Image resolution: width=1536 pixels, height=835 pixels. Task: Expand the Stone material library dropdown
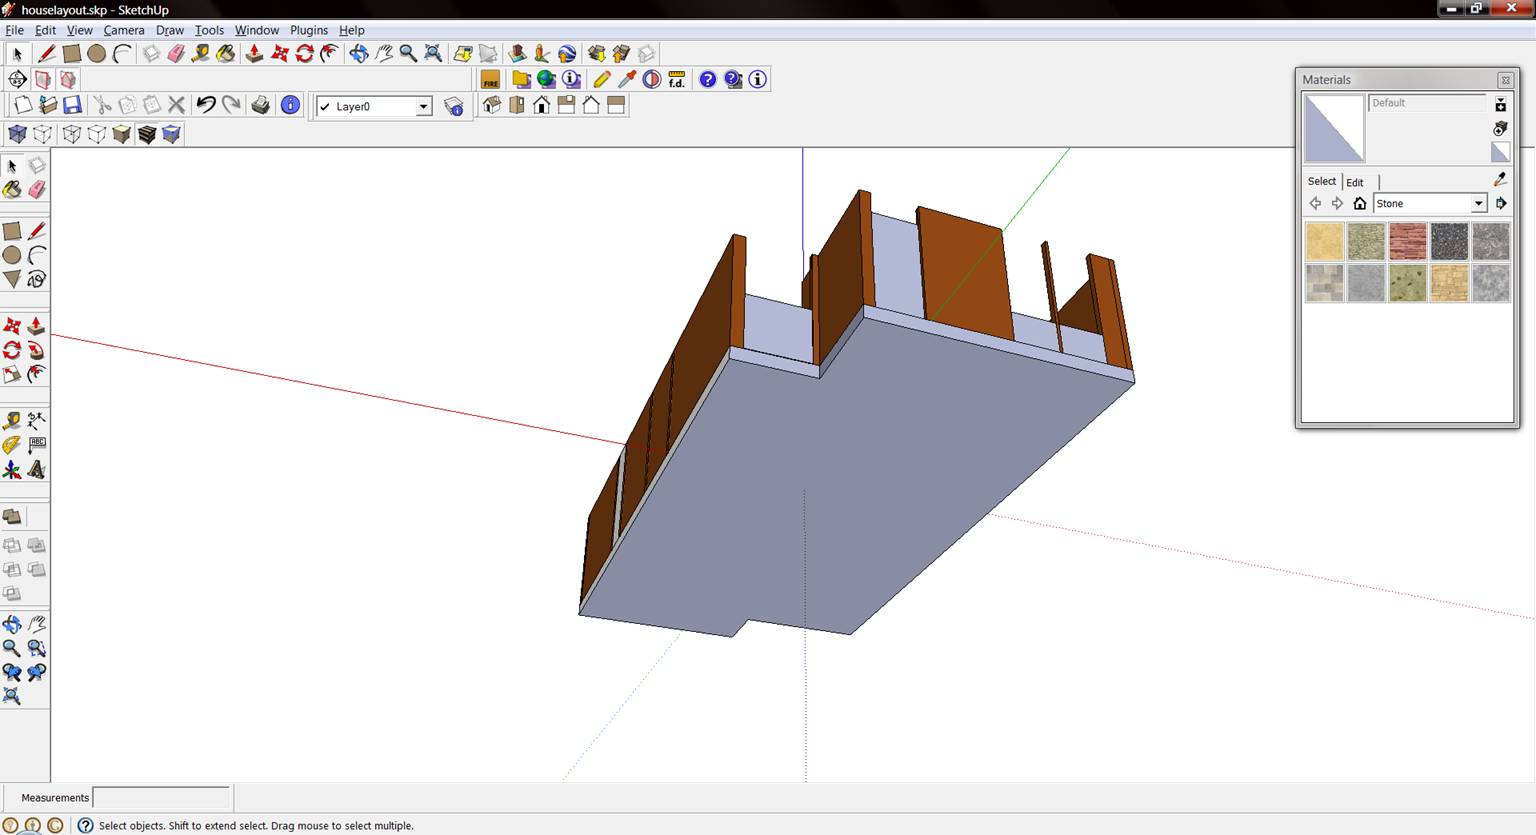(x=1478, y=204)
